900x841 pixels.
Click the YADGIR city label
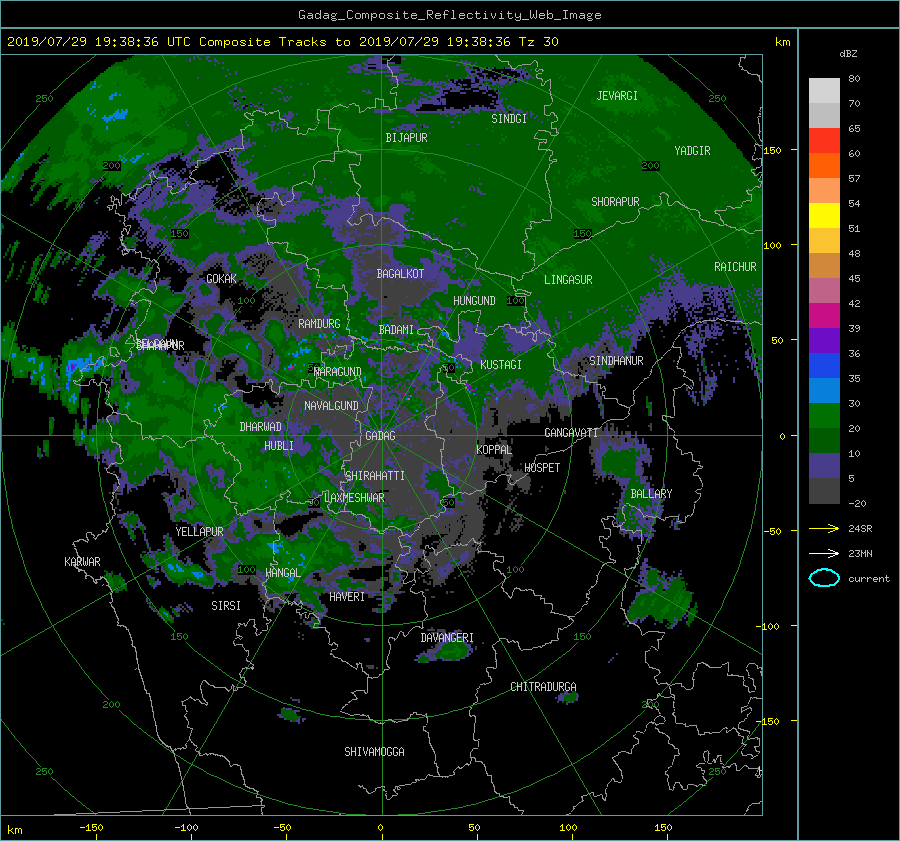point(692,151)
